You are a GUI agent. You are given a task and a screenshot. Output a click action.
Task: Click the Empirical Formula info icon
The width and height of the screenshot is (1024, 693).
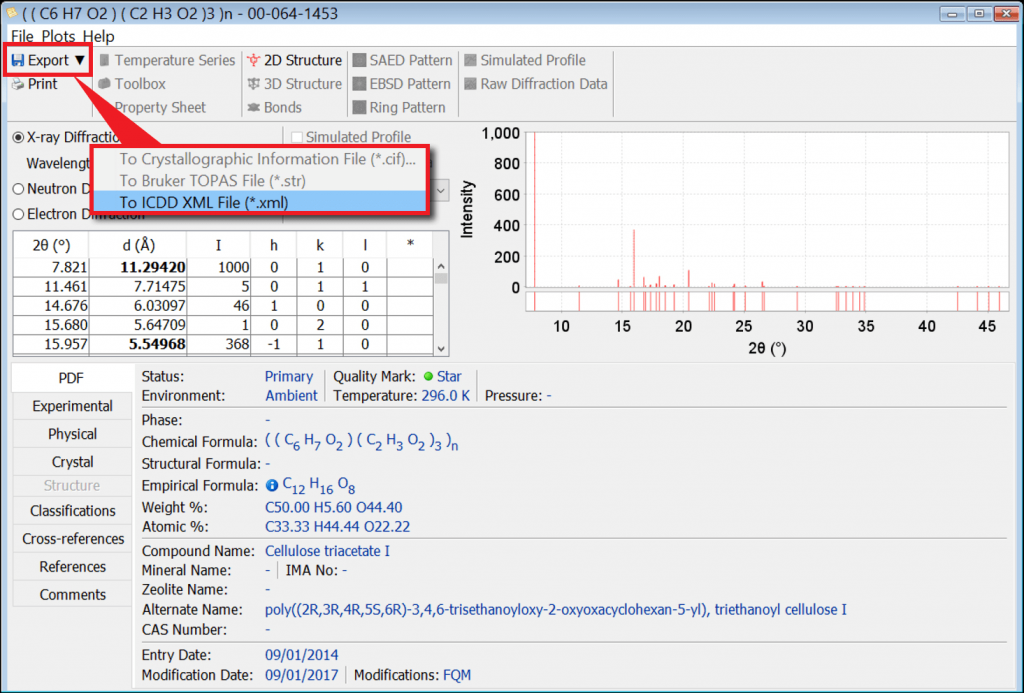271,486
